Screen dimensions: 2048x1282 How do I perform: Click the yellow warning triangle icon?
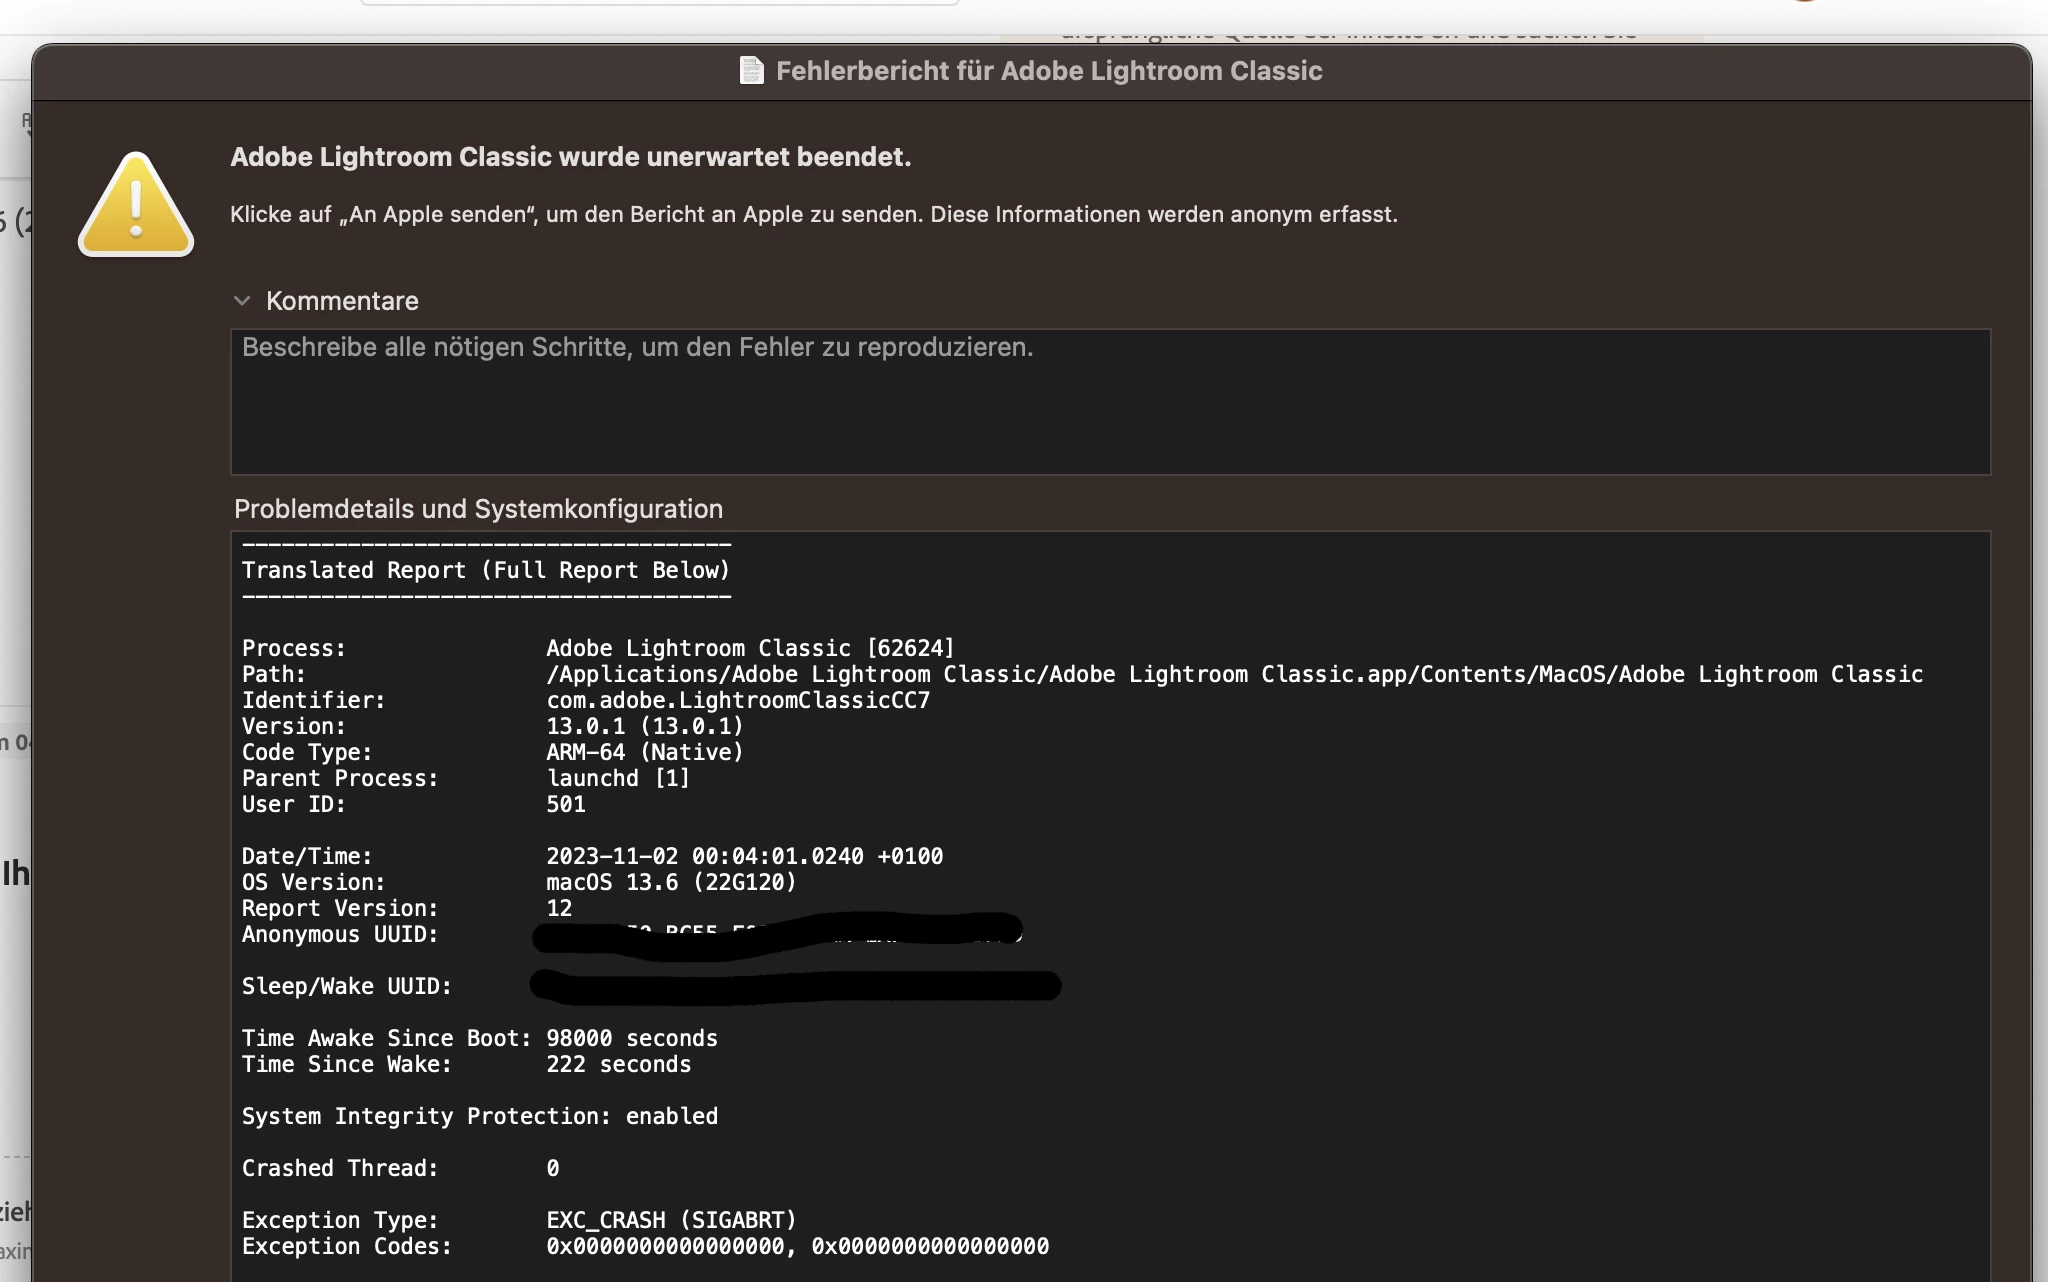(x=136, y=206)
